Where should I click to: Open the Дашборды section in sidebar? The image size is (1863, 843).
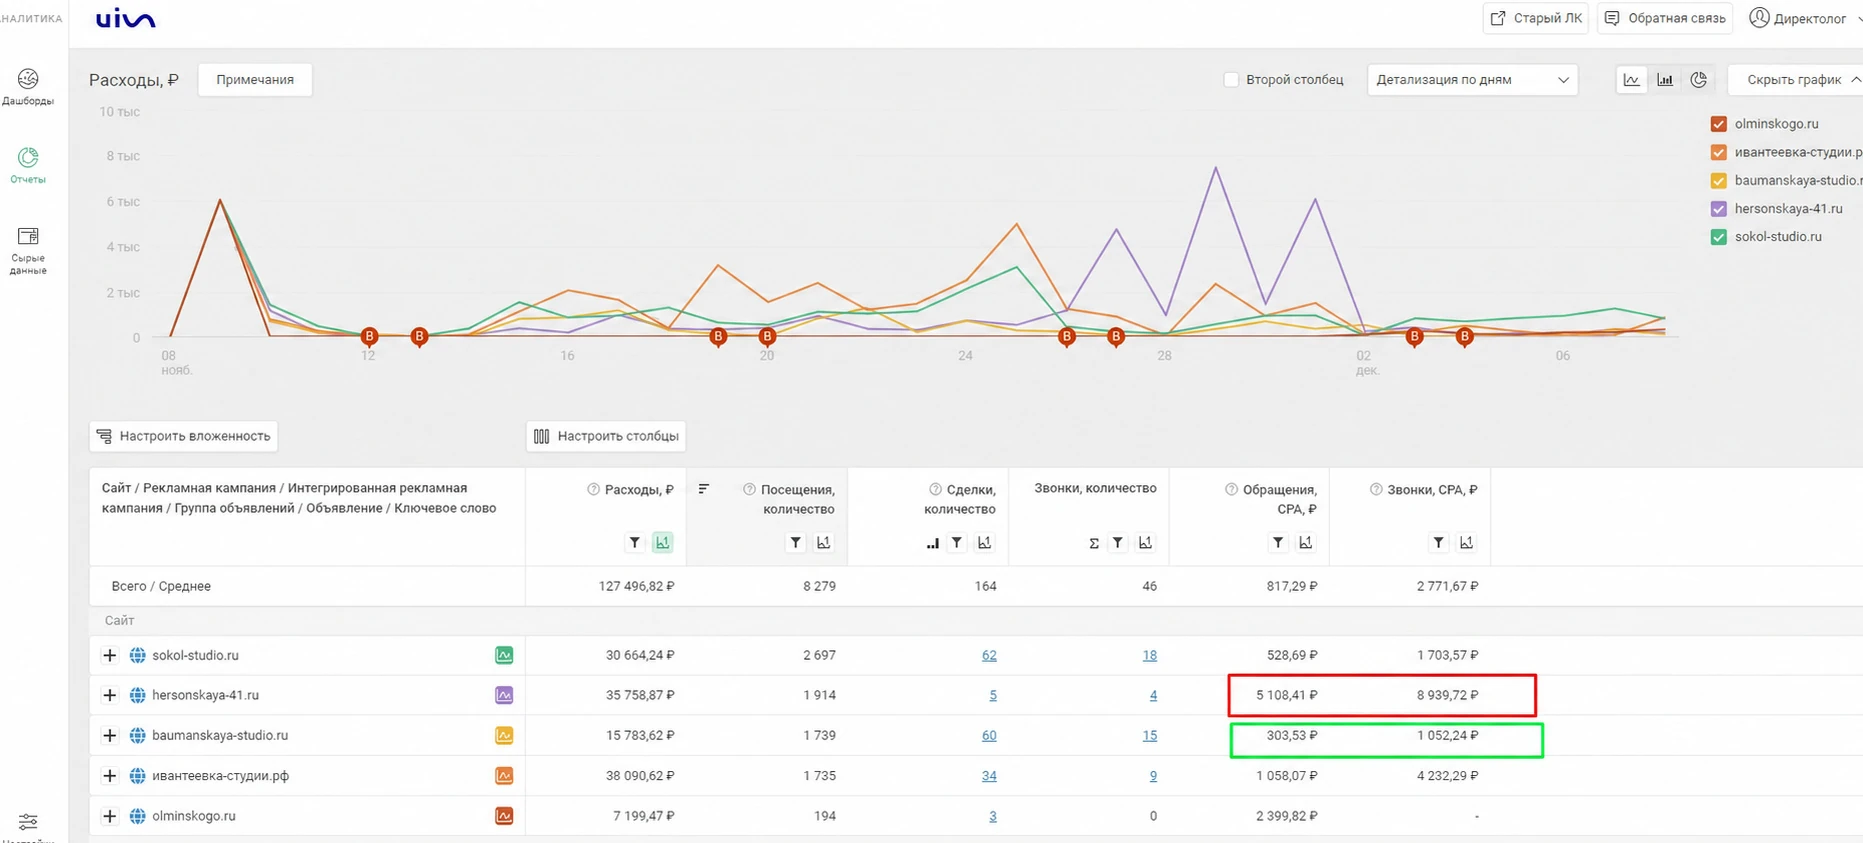point(28,87)
